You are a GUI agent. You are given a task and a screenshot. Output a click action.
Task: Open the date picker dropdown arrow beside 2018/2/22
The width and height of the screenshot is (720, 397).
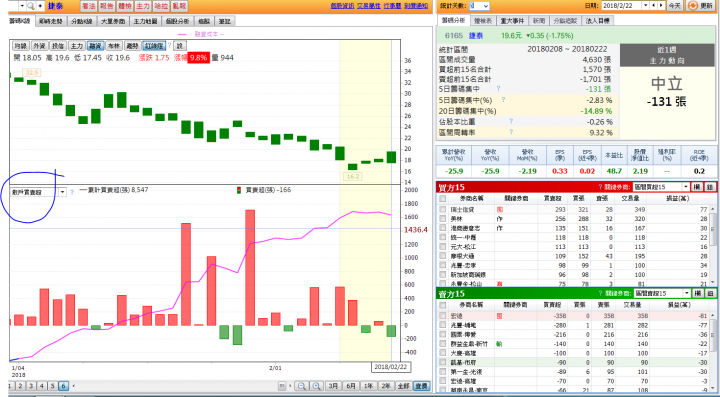coord(646,6)
